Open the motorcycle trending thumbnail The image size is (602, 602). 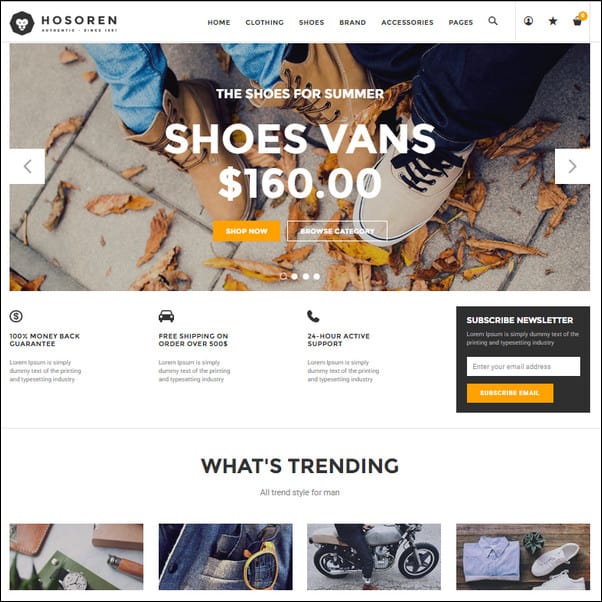point(374,557)
